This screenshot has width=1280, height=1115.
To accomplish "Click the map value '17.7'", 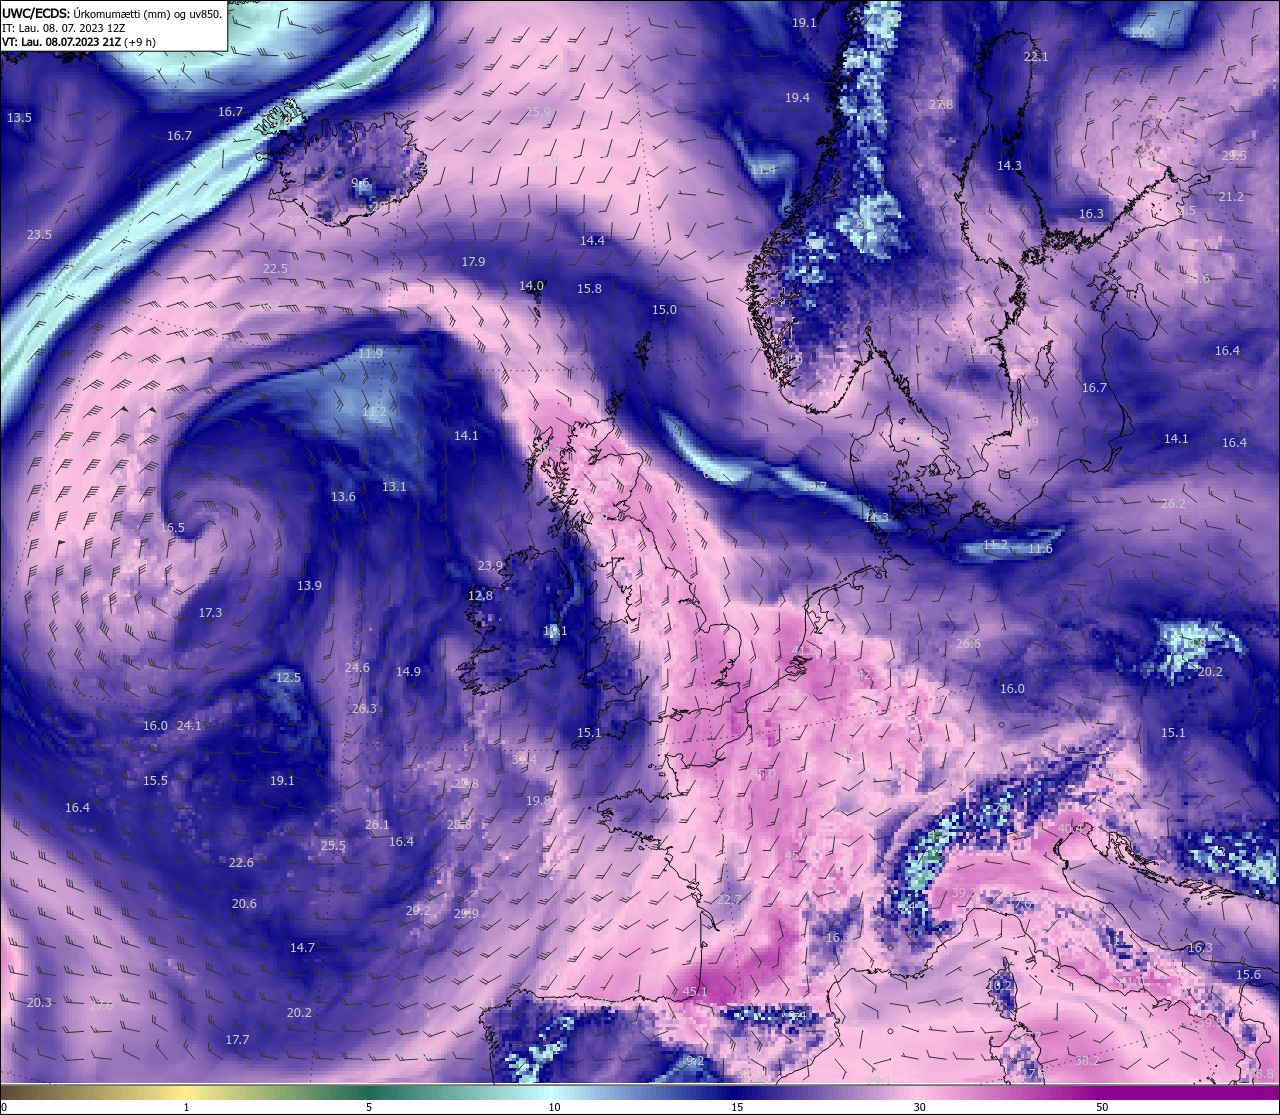I will tap(237, 1039).
